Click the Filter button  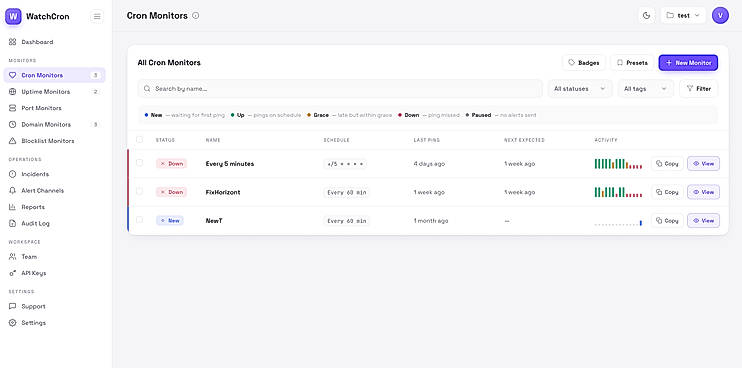[698, 88]
